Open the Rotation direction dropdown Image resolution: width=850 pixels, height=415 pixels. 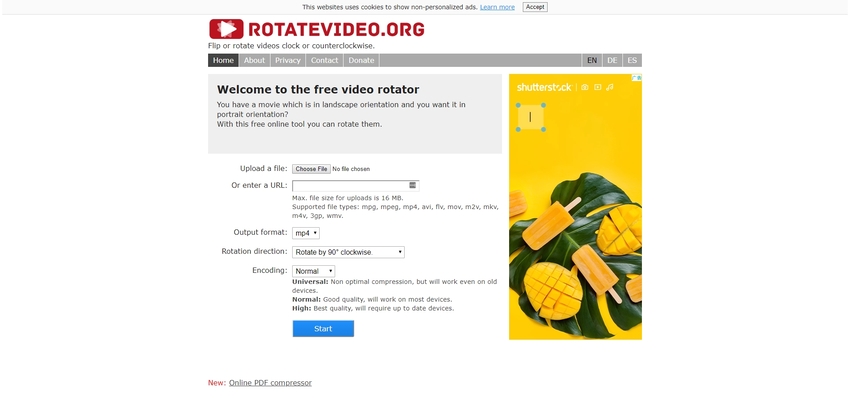click(x=348, y=252)
